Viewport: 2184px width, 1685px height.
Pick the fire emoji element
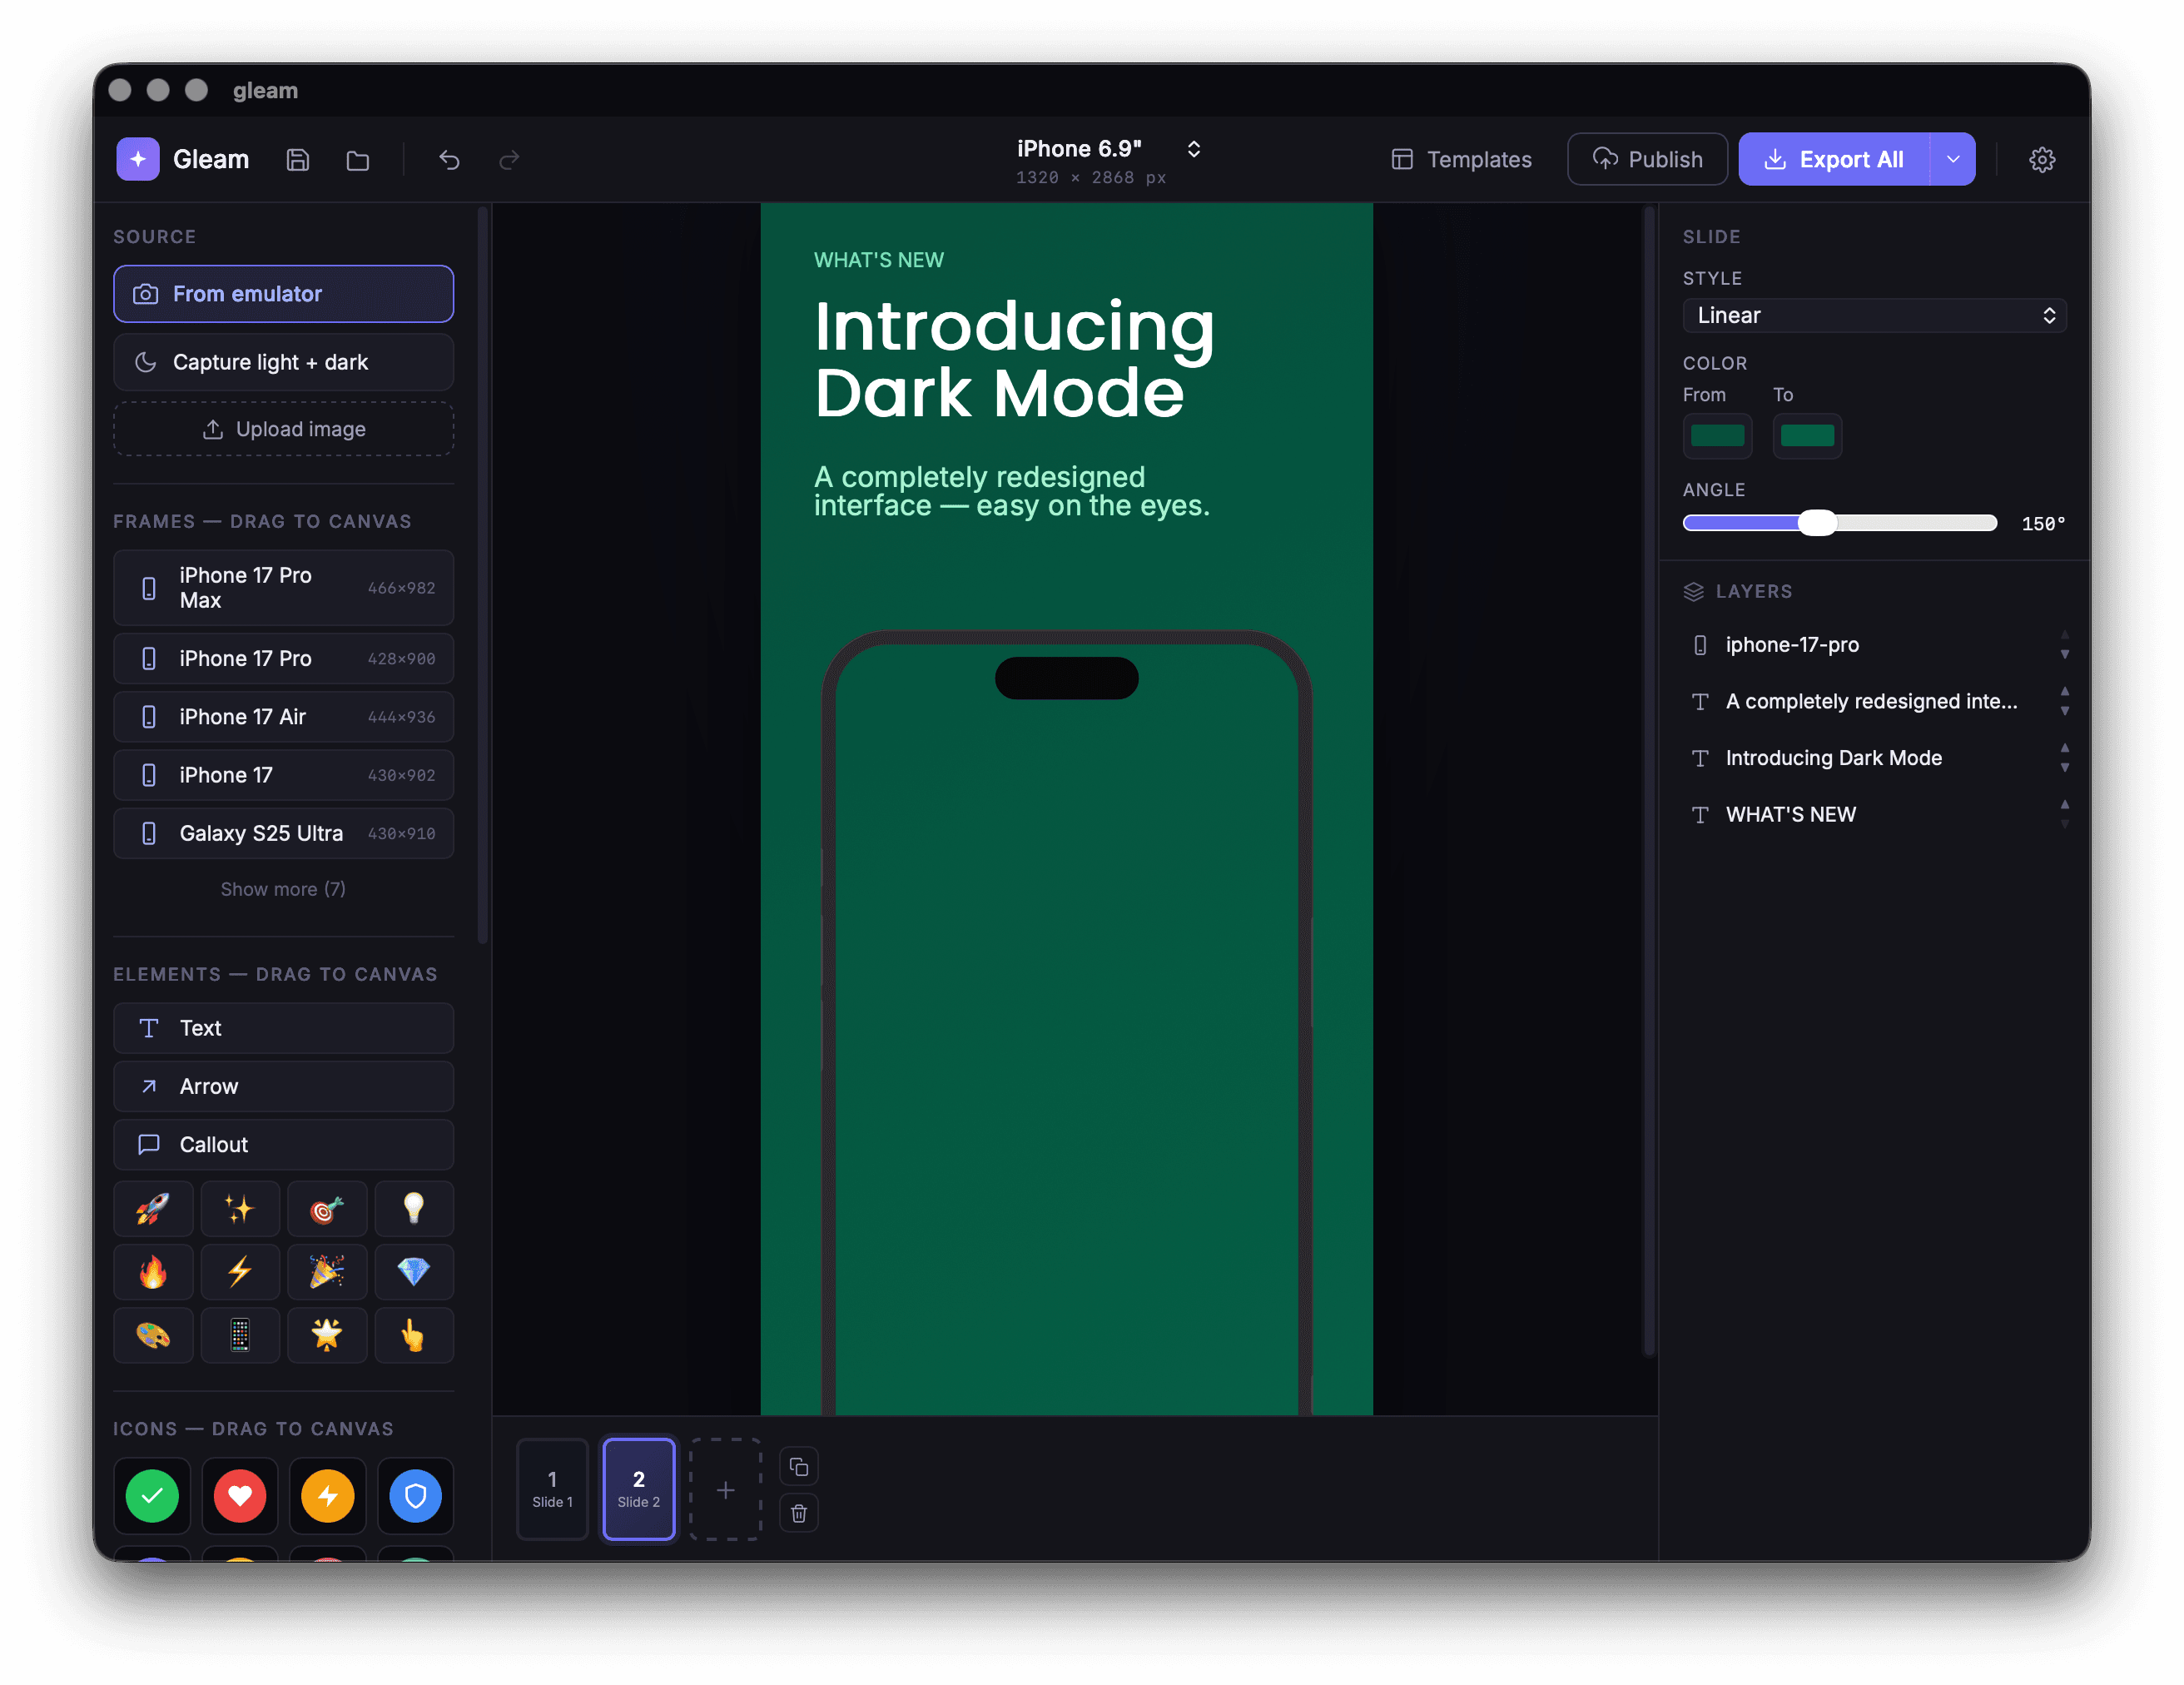[153, 1271]
